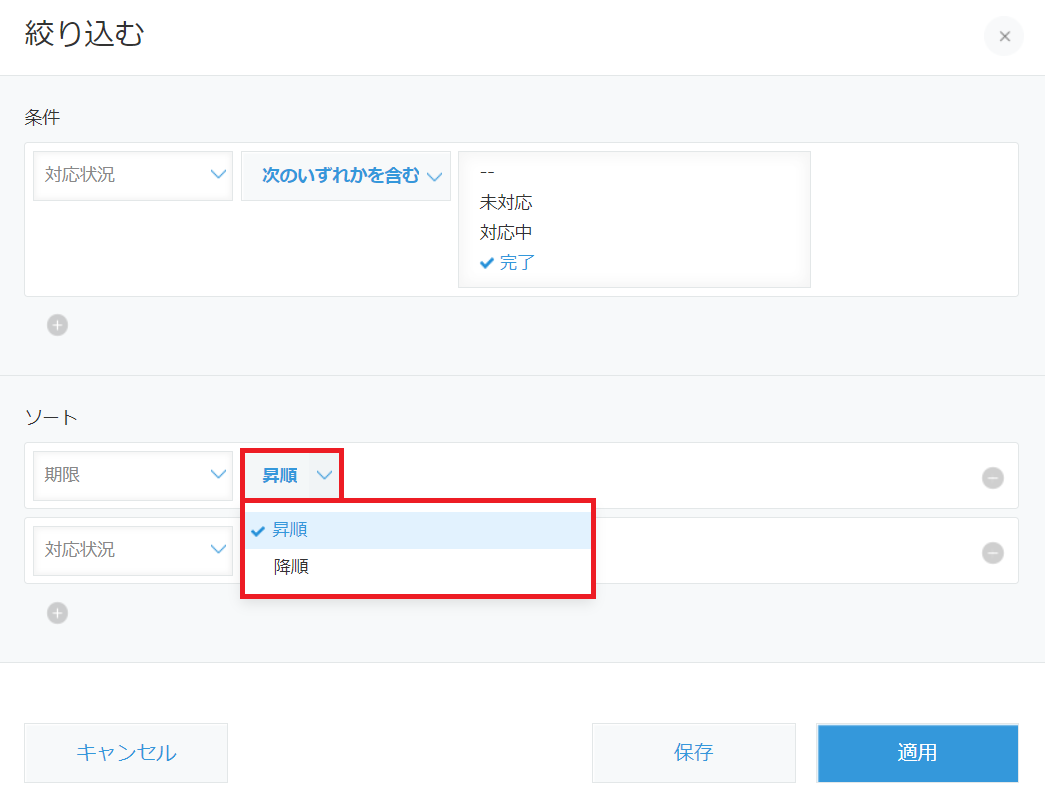Choose 降順 in the sort order menu

(x=418, y=567)
